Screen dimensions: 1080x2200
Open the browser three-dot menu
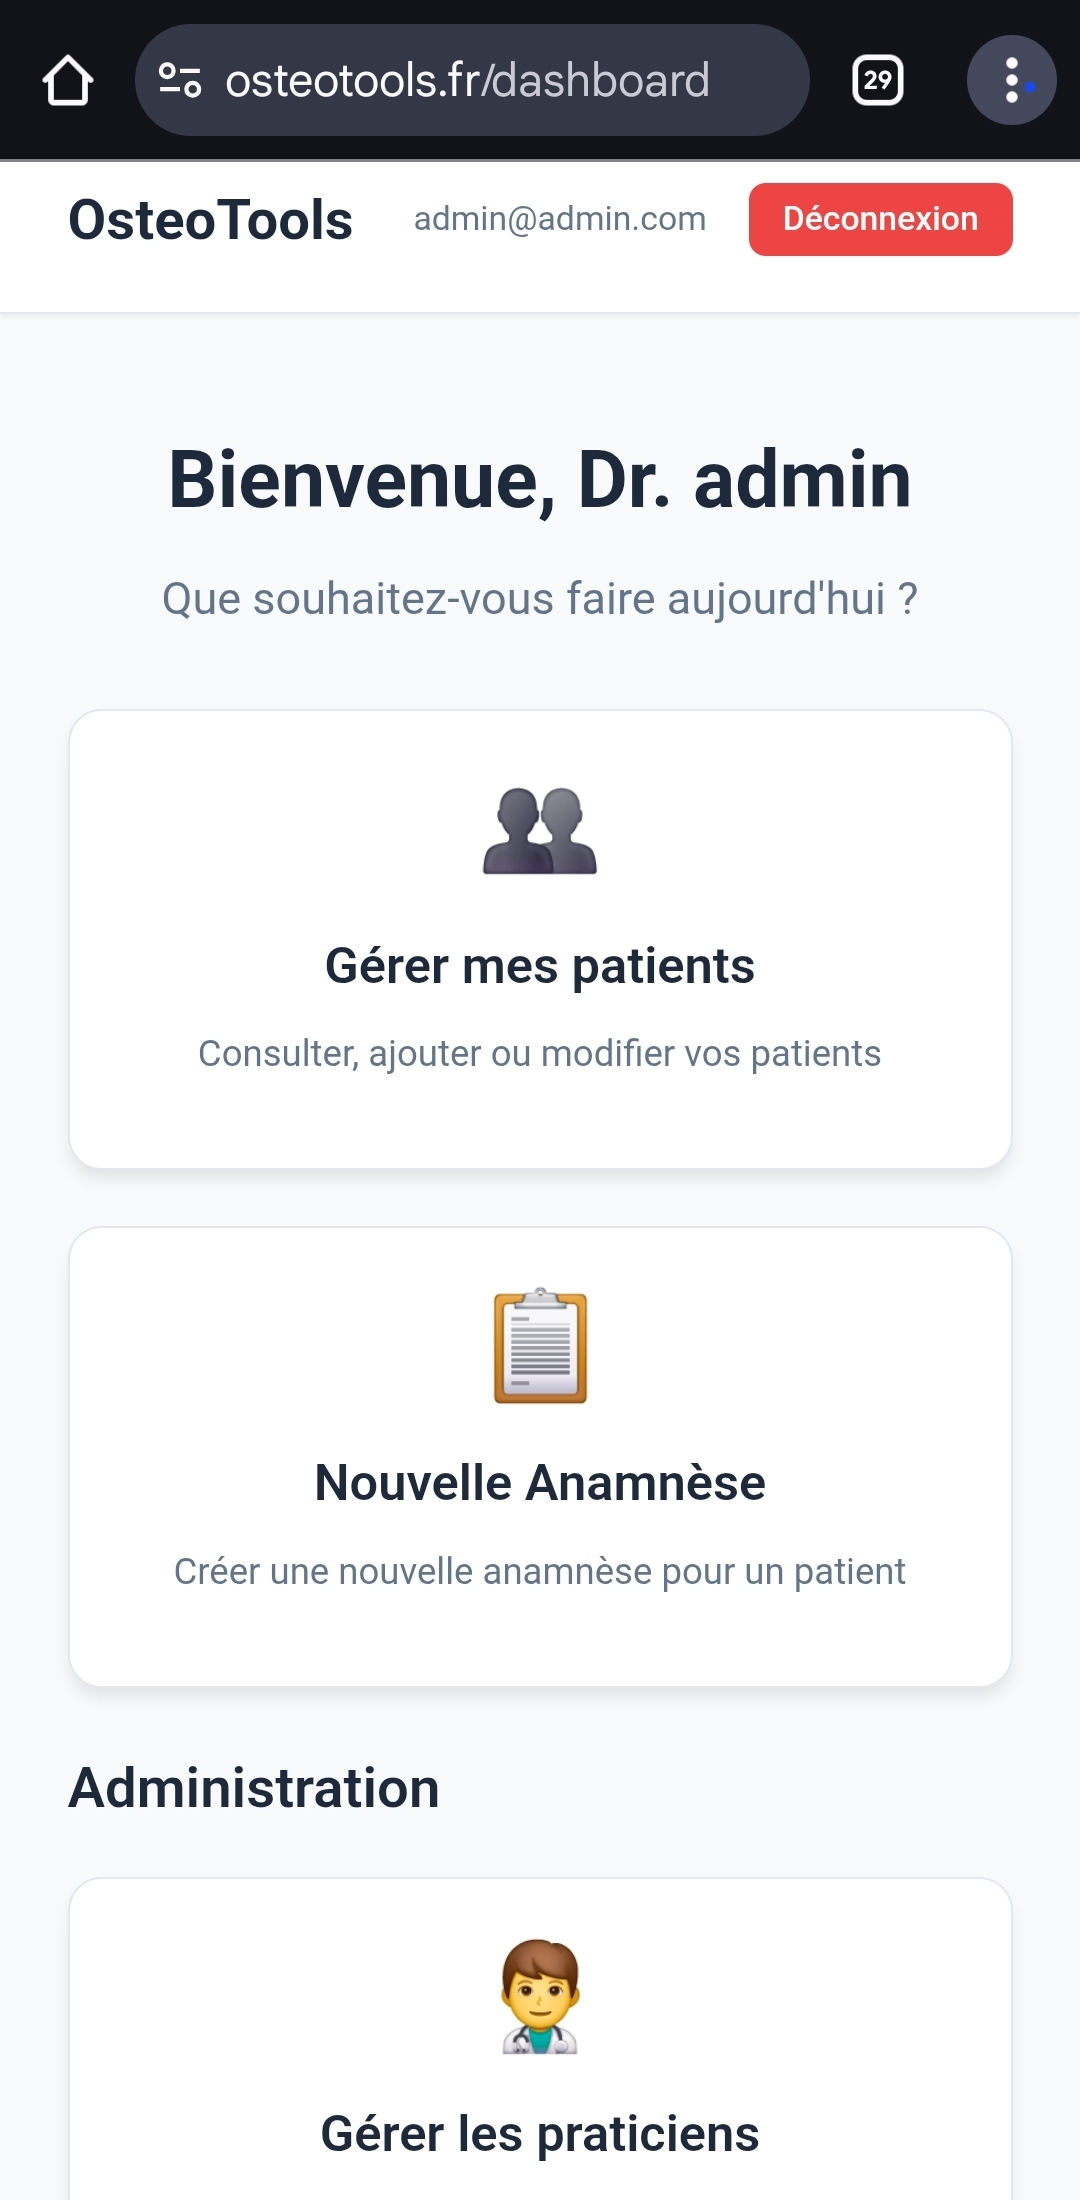(x=1011, y=81)
